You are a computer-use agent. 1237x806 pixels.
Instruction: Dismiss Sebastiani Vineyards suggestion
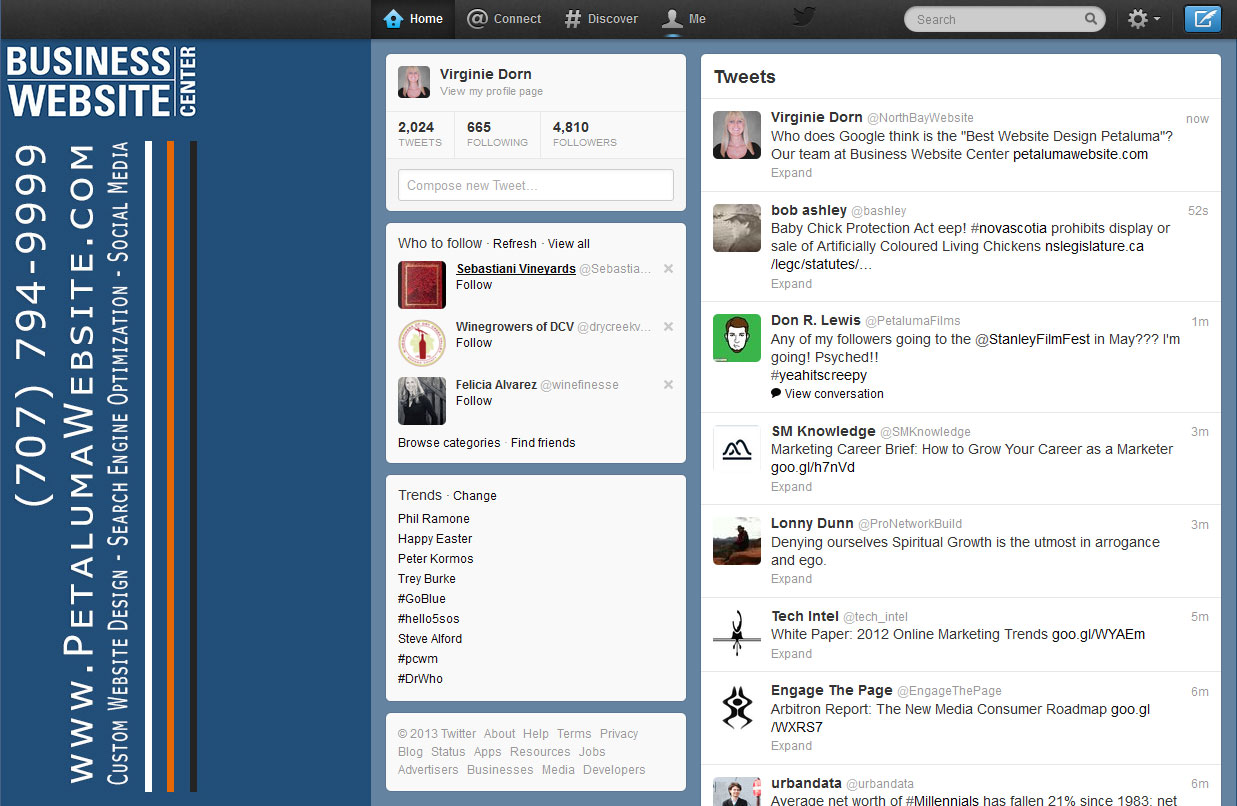click(x=668, y=268)
